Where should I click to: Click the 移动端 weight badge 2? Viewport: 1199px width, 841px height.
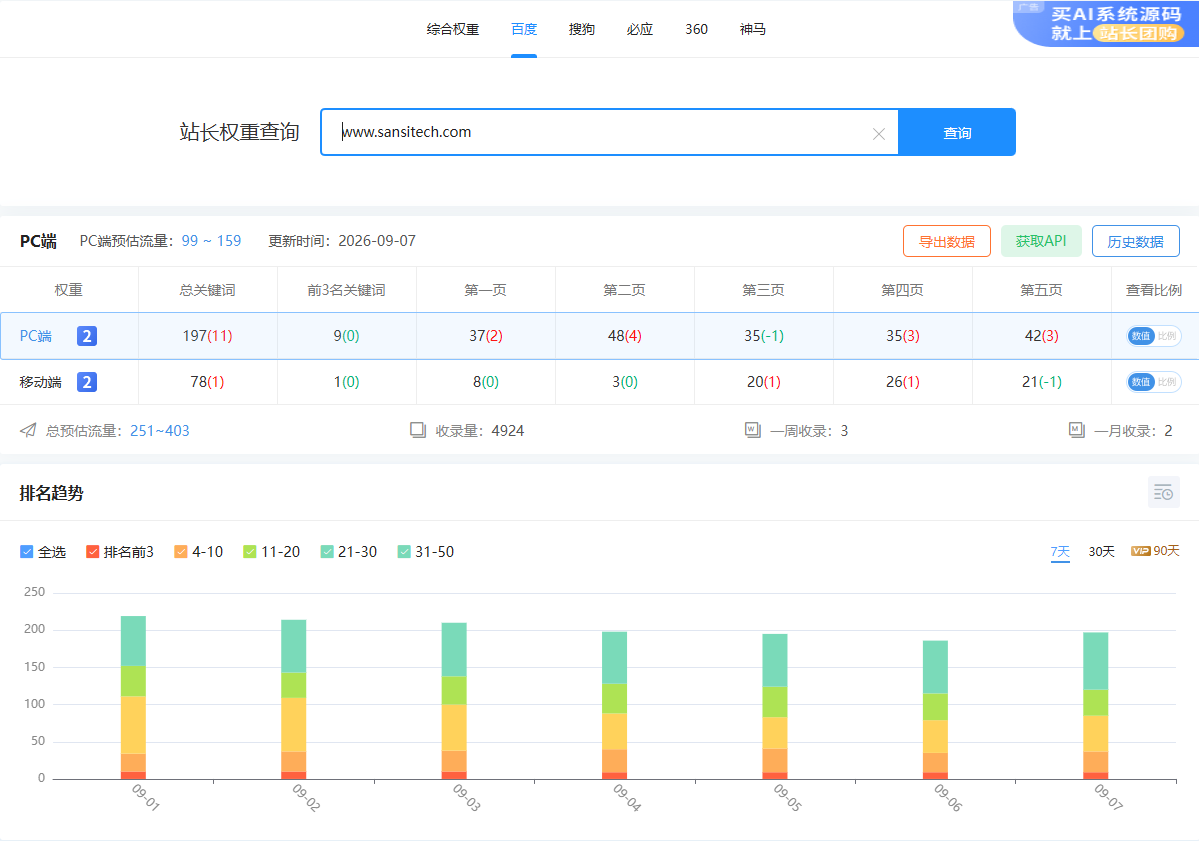[x=87, y=382]
